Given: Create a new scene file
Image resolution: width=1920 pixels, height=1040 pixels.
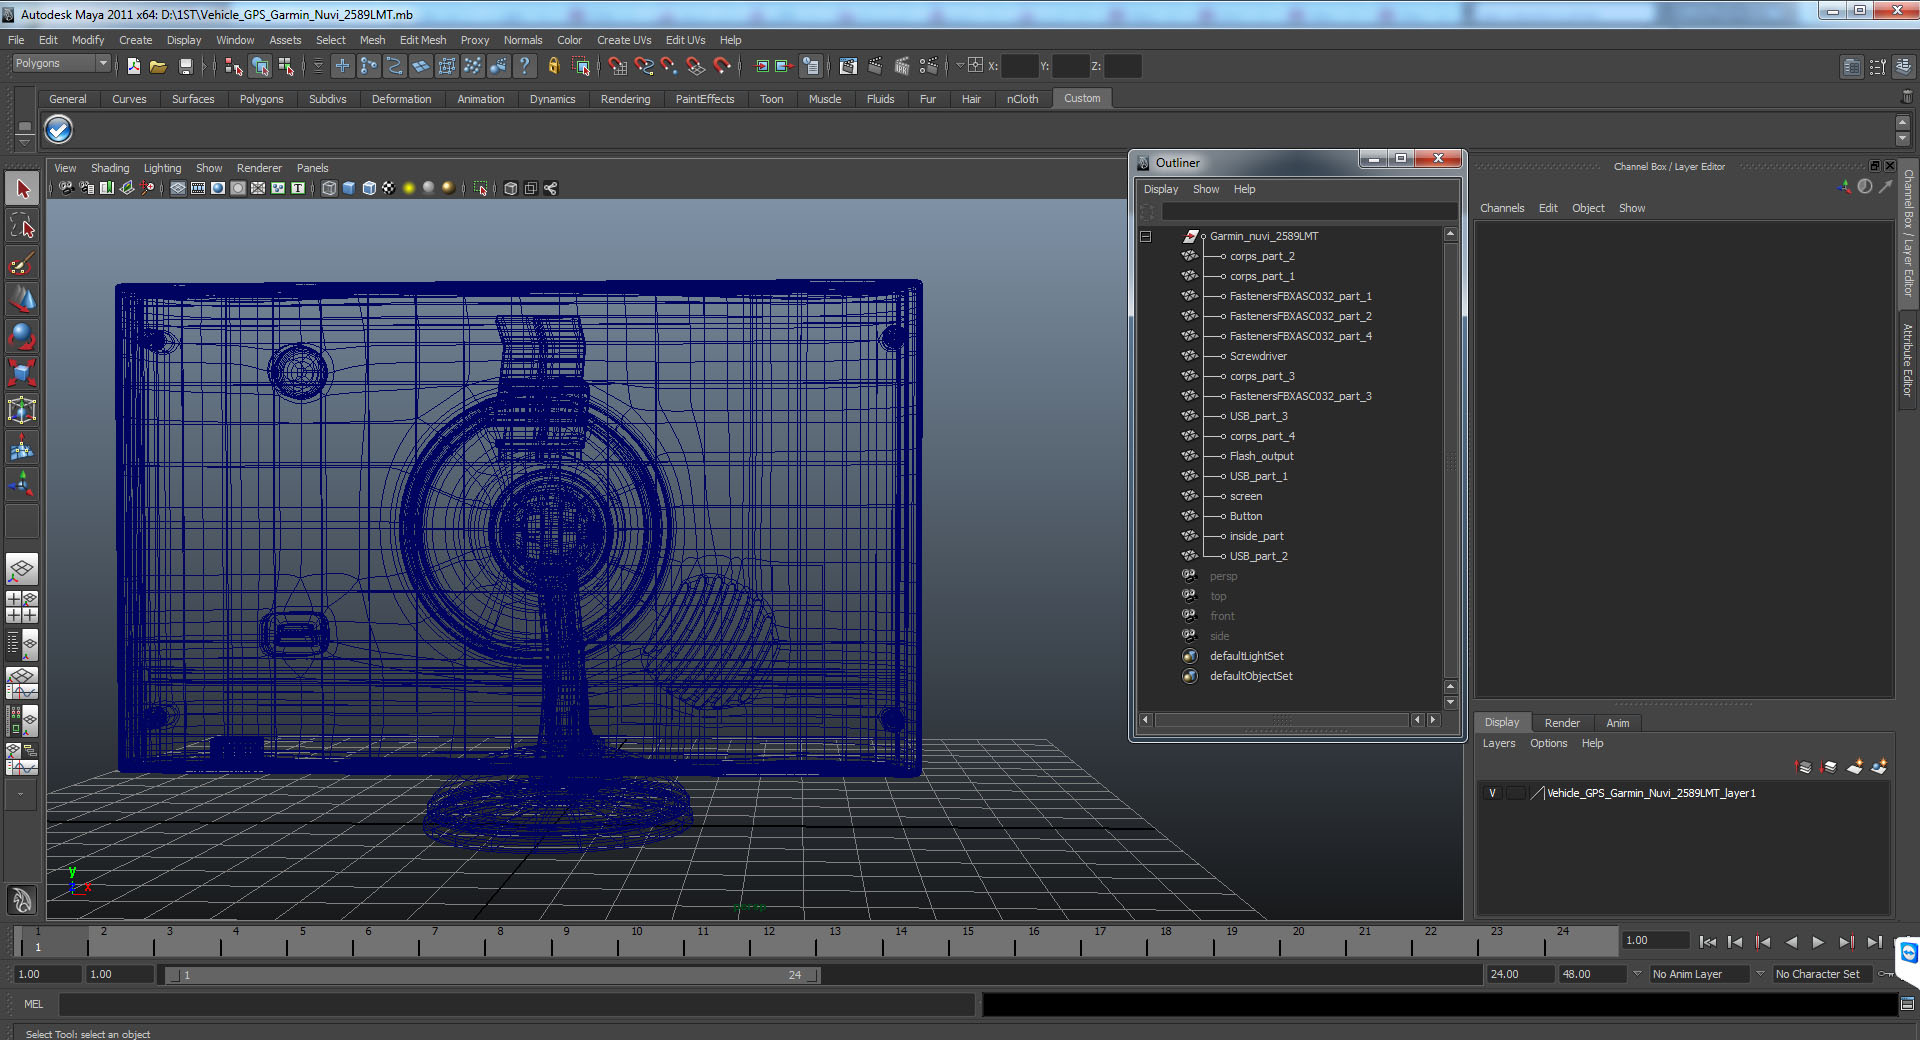Looking at the screenshot, I should (x=134, y=66).
